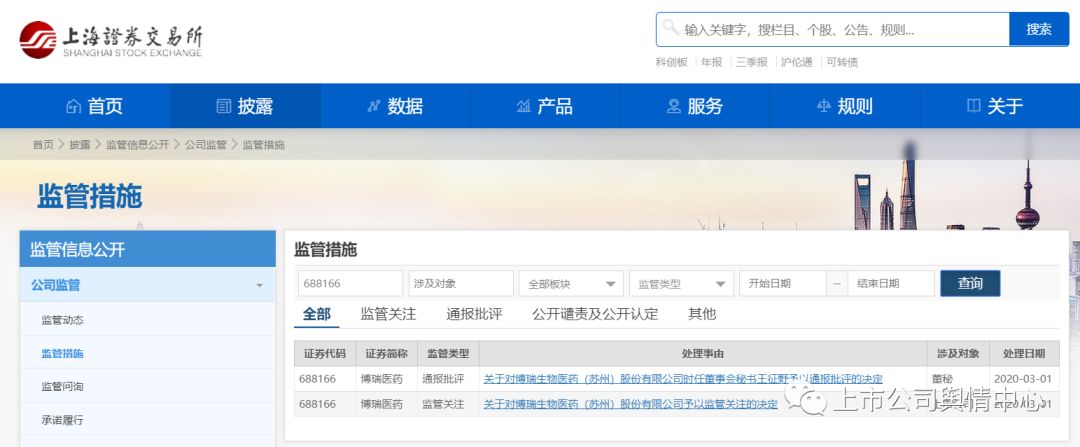
Task: Focus the keyword search input field
Action: pos(833,30)
